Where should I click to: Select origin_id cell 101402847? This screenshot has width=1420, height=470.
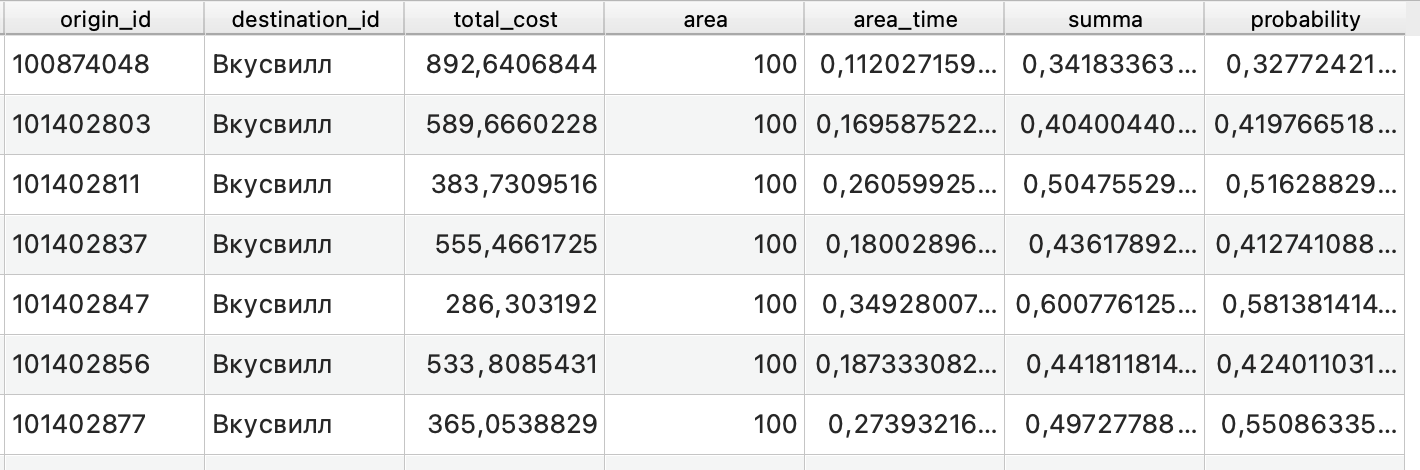tap(105, 305)
